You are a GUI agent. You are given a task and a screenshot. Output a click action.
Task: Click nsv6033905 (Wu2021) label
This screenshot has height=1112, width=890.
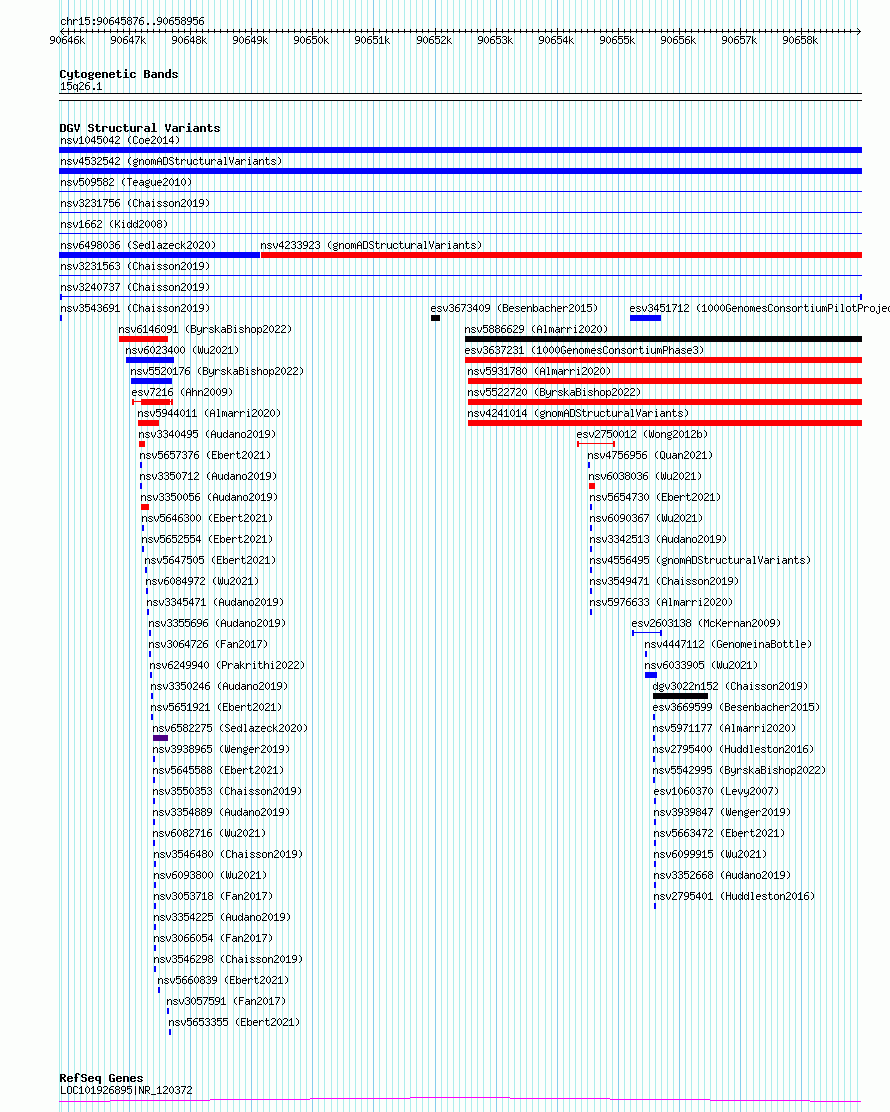click(x=701, y=665)
